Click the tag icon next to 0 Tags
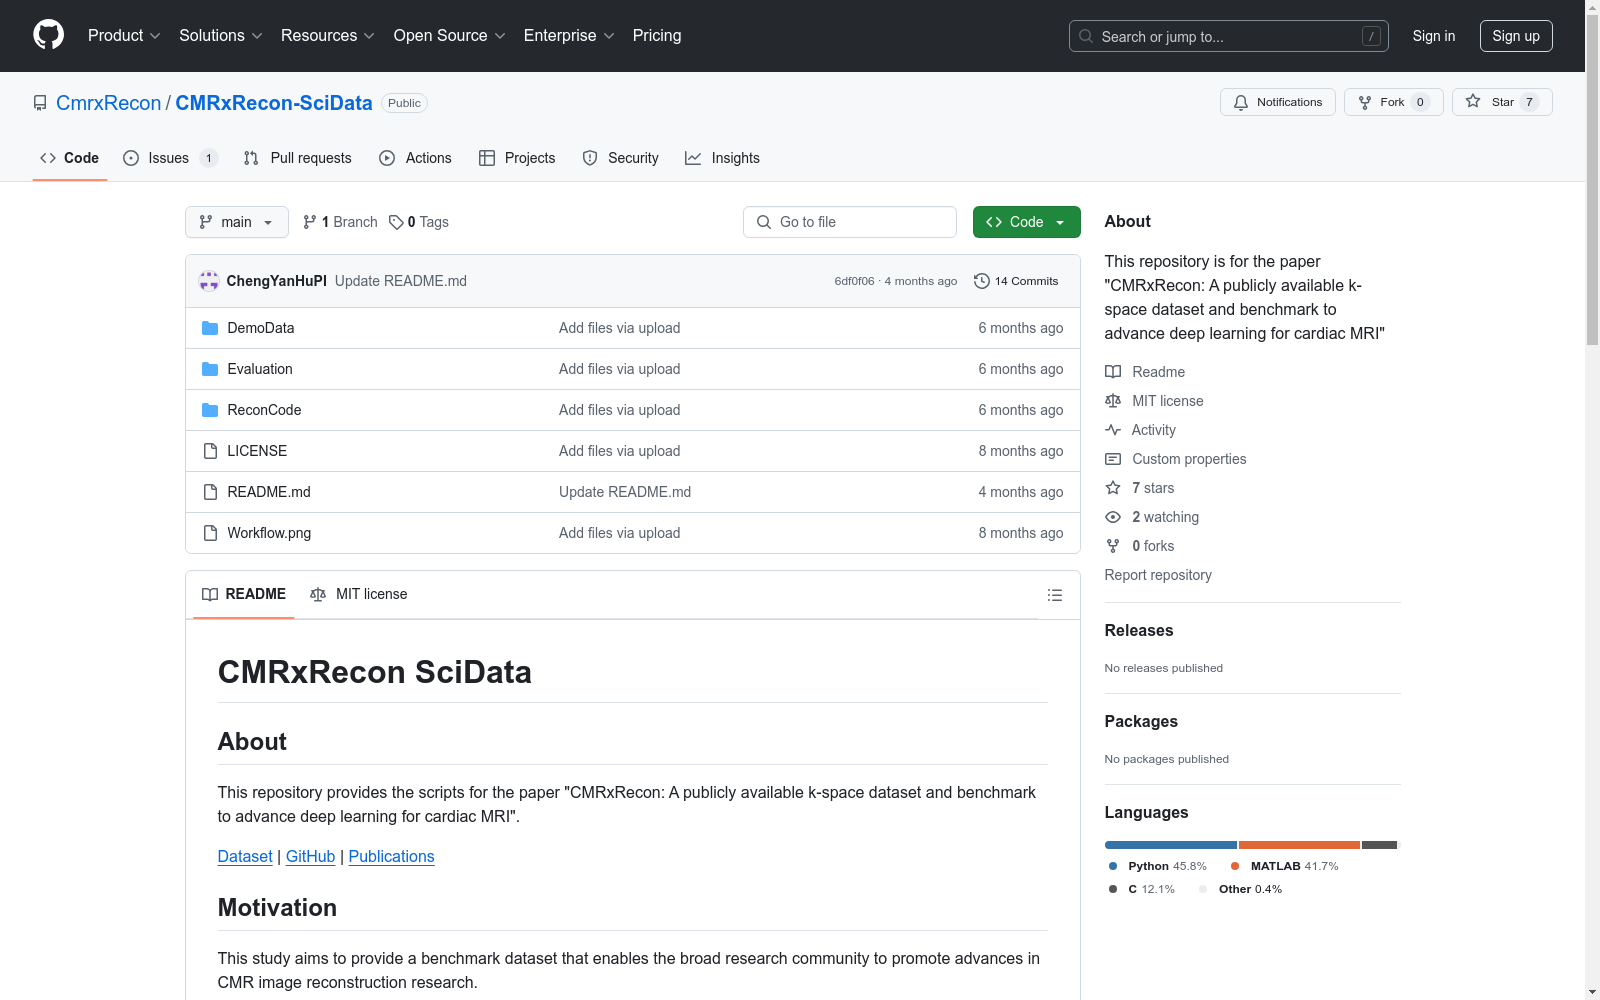This screenshot has width=1600, height=1000. (396, 222)
